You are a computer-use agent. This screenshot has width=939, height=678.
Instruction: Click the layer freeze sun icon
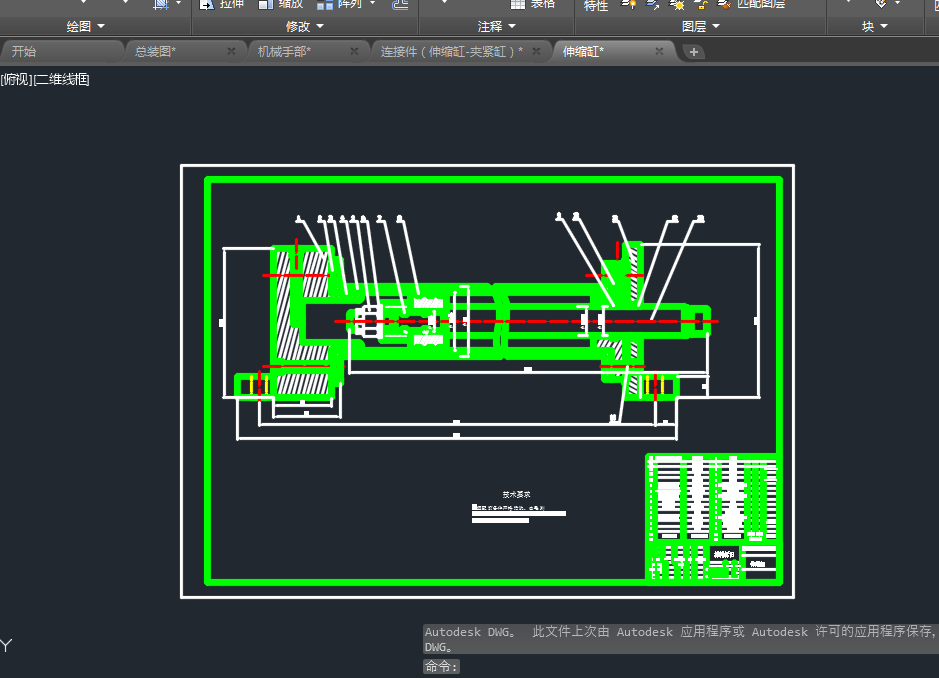coord(677,5)
